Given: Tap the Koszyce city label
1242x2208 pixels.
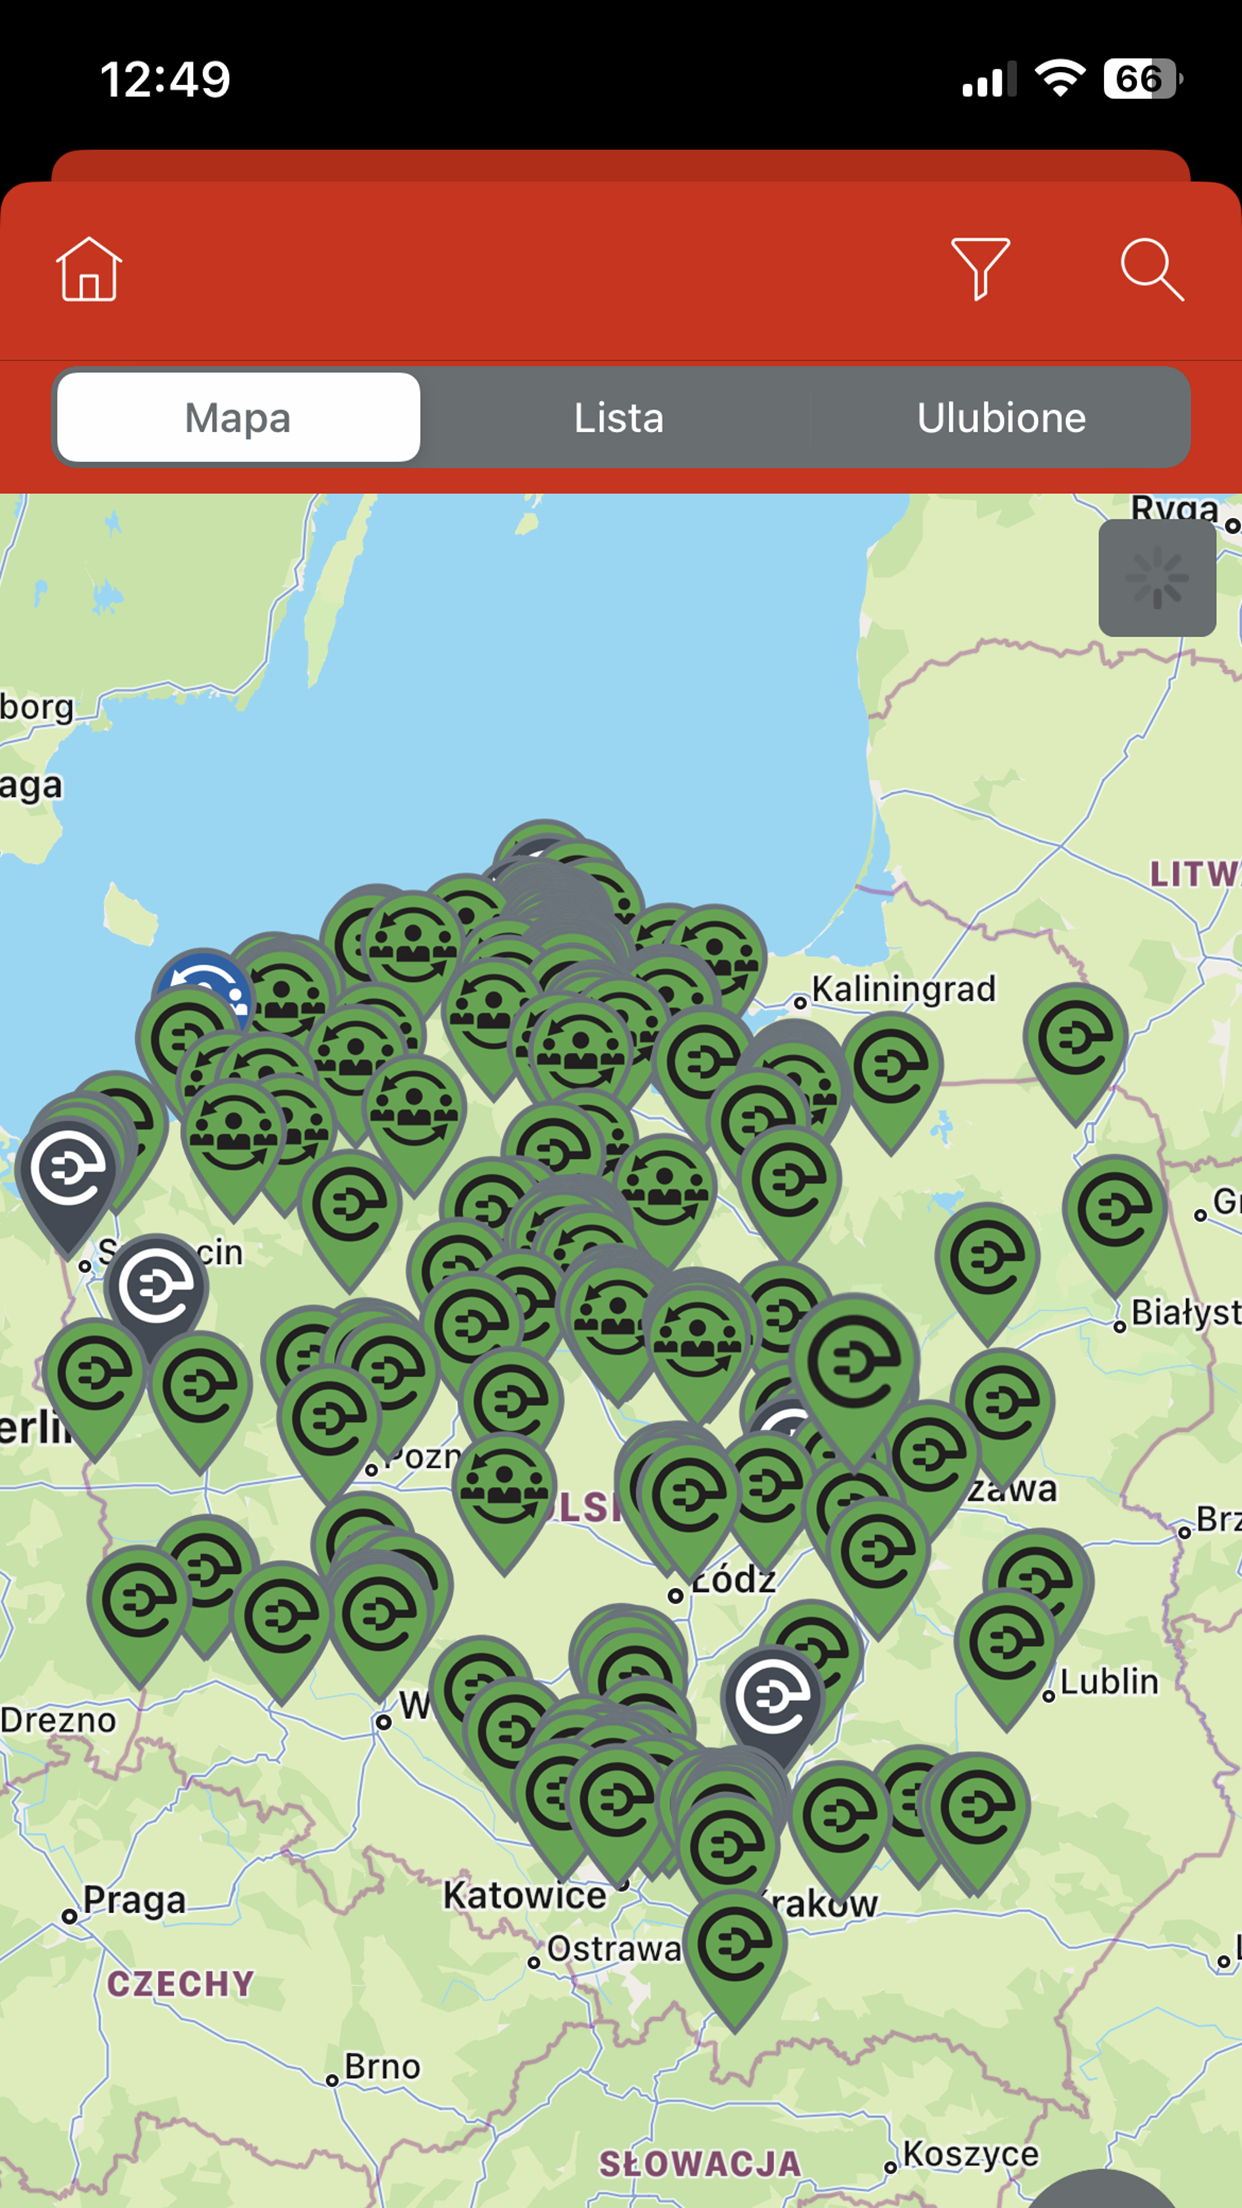Looking at the screenshot, I should tap(970, 2153).
